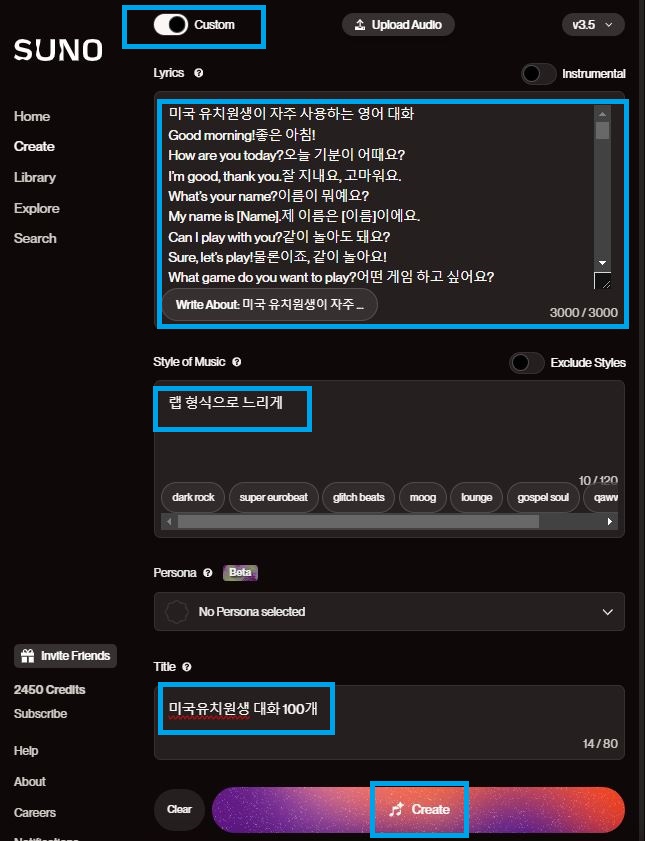The width and height of the screenshot is (645, 841).
Task: Click the Lyrics help question-mark icon
Action: coord(198,73)
